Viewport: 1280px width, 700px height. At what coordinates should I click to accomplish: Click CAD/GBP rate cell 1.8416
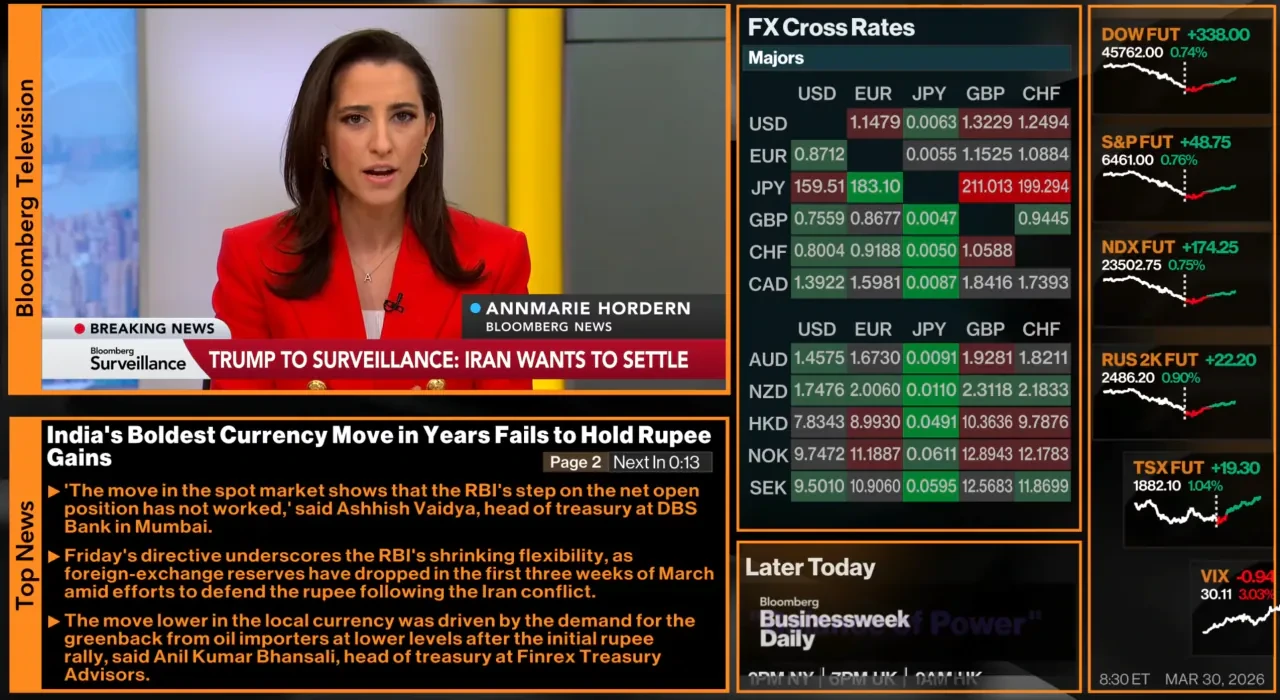pos(987,283)
